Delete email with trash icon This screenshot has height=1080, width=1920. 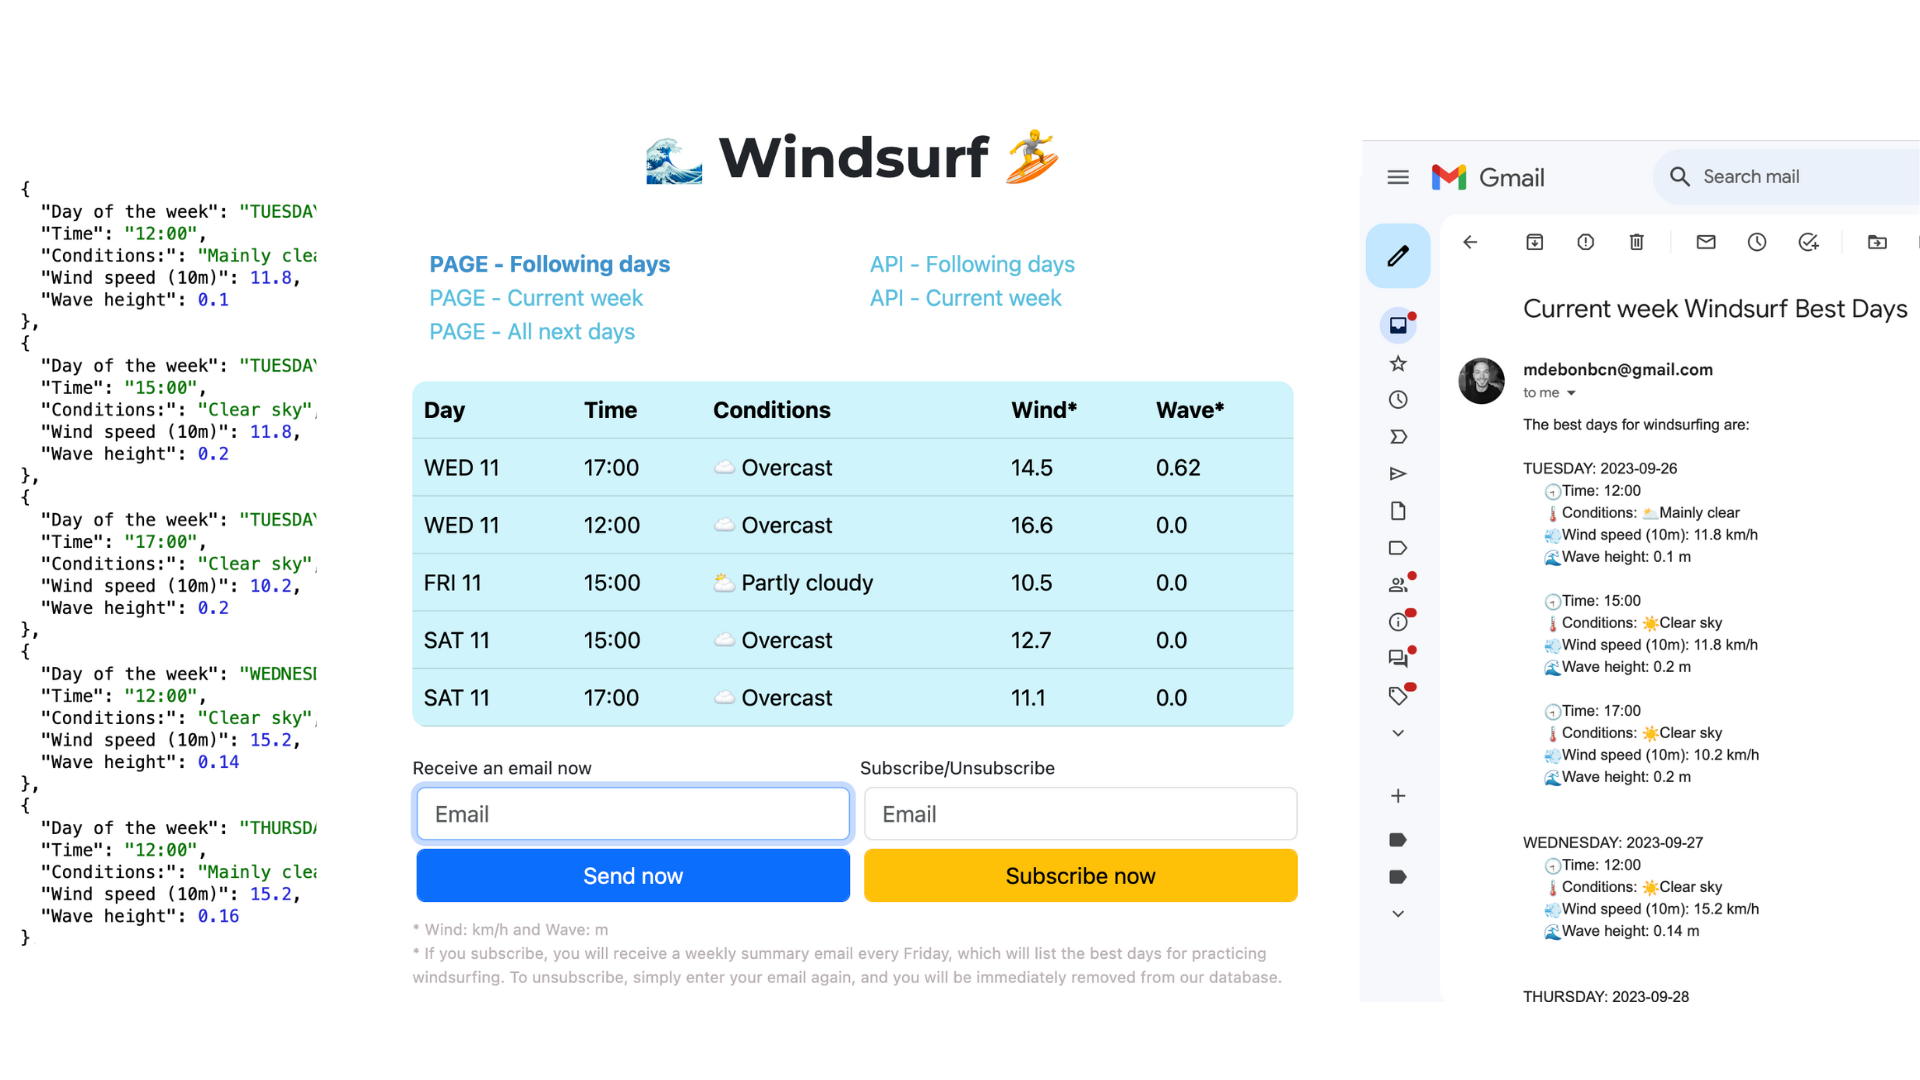1636,242
